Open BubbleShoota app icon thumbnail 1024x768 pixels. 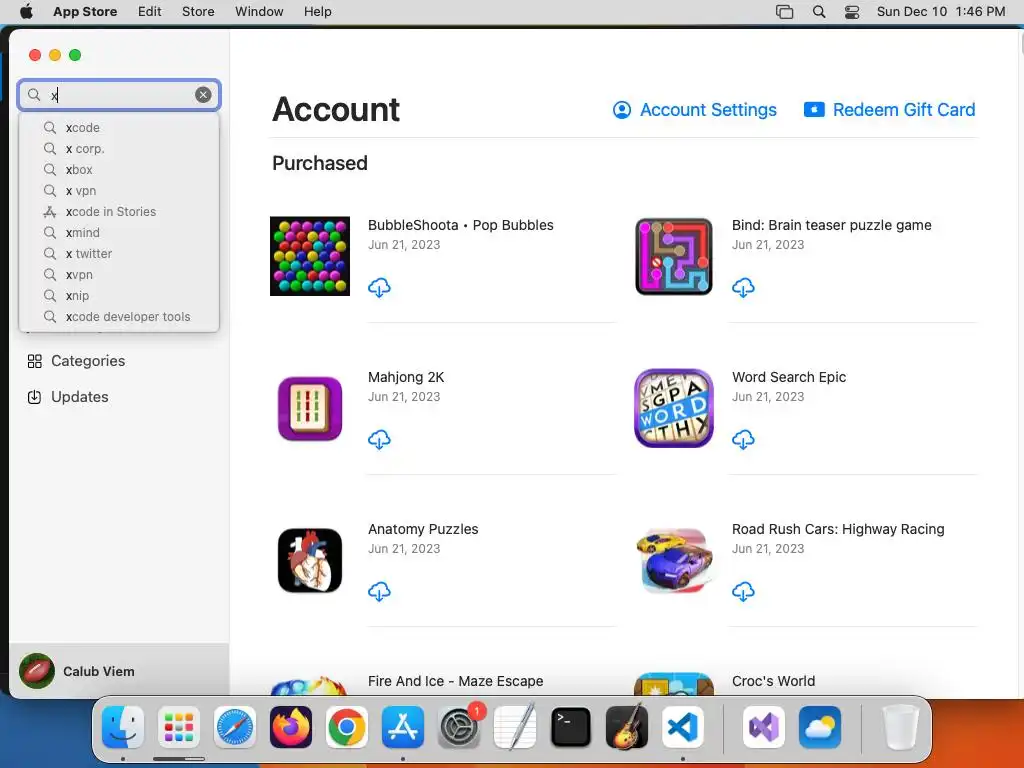[x=310, y=256]
